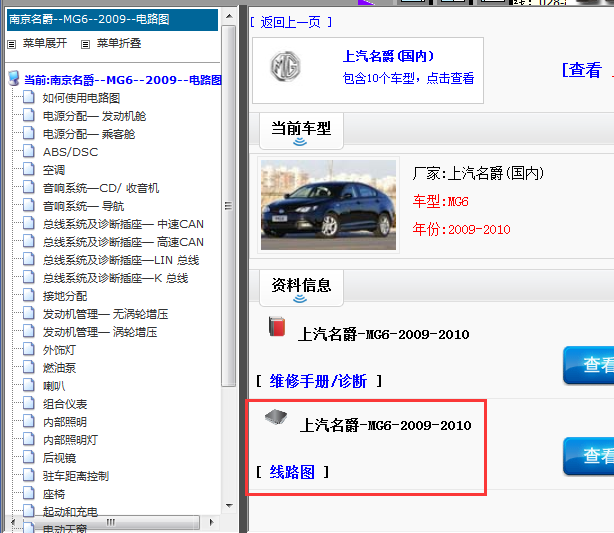Image resolution: width=614 pixels, height=533 pixels.
Task: Collapse all menus via 菜单折叠
Action: click(119, 43)
